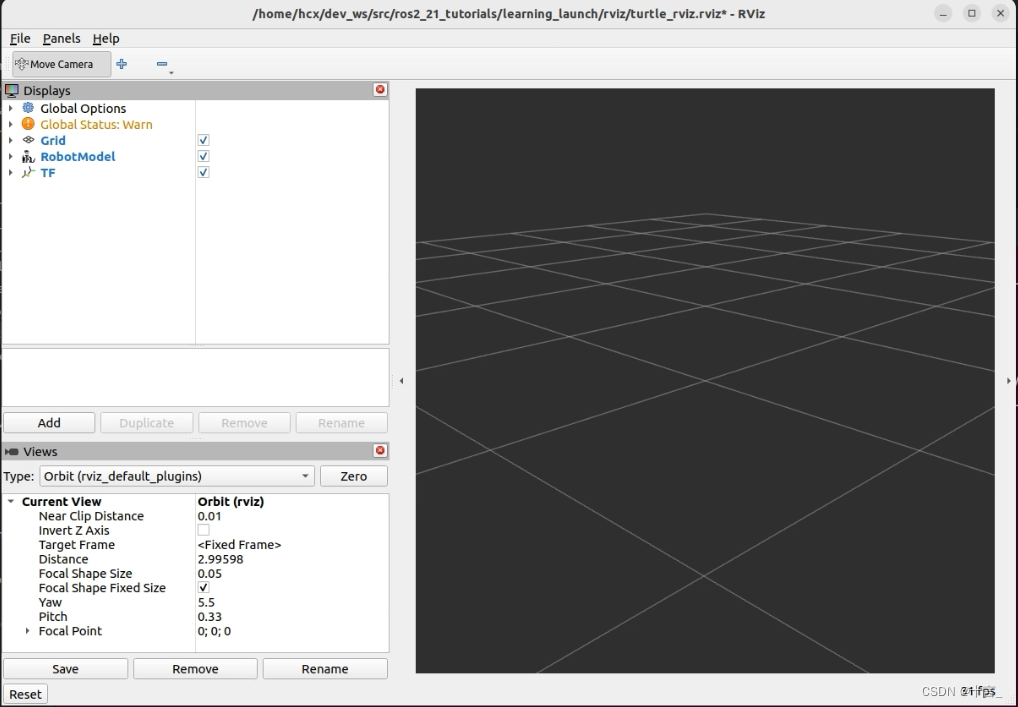The image size is (1018, 707).
Task: Click the Rename view button
Action: click(x=325, y=669)
